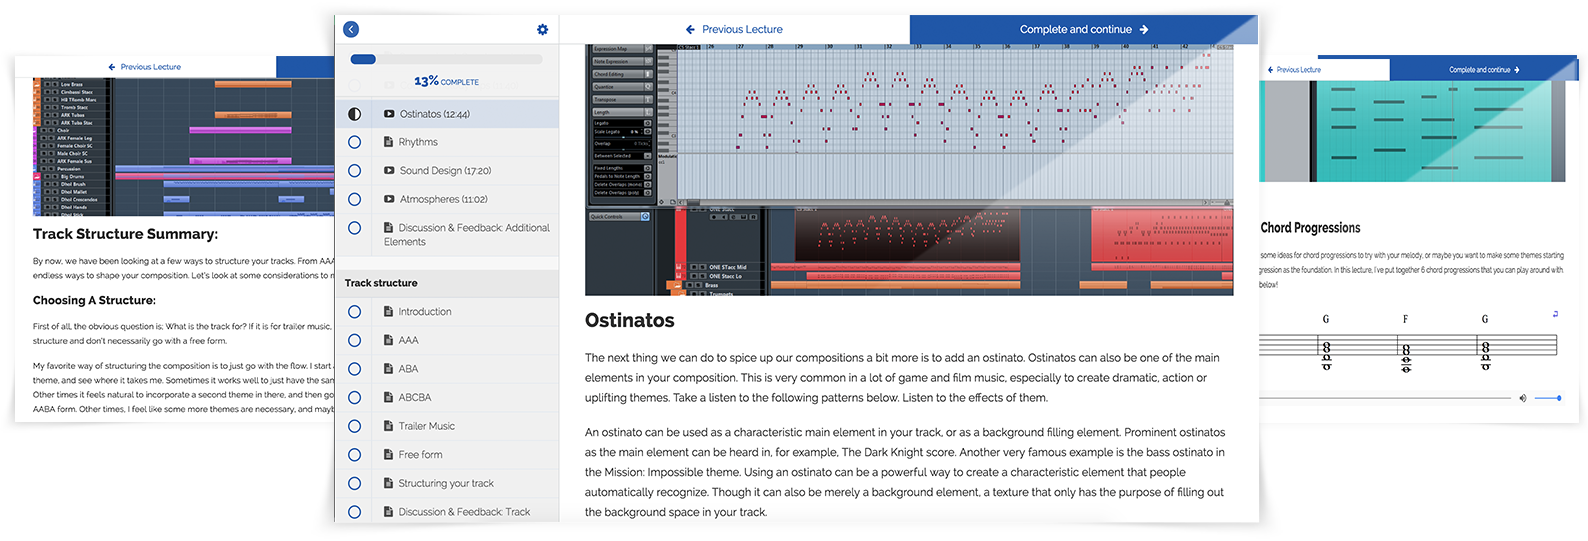1588x541 pixels.
Task: Toggle completion circle for Sound Design
Action: [x=354, y=171]
